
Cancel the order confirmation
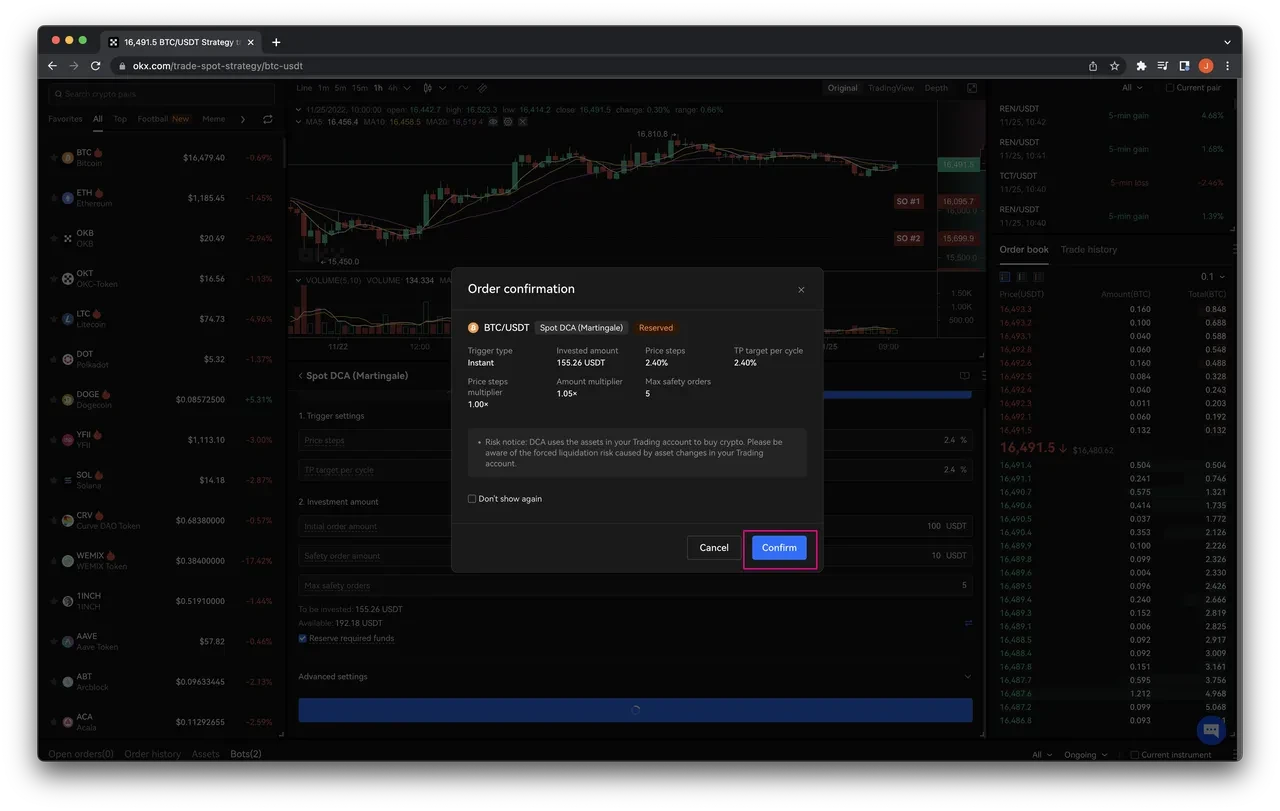pos(714,548)
